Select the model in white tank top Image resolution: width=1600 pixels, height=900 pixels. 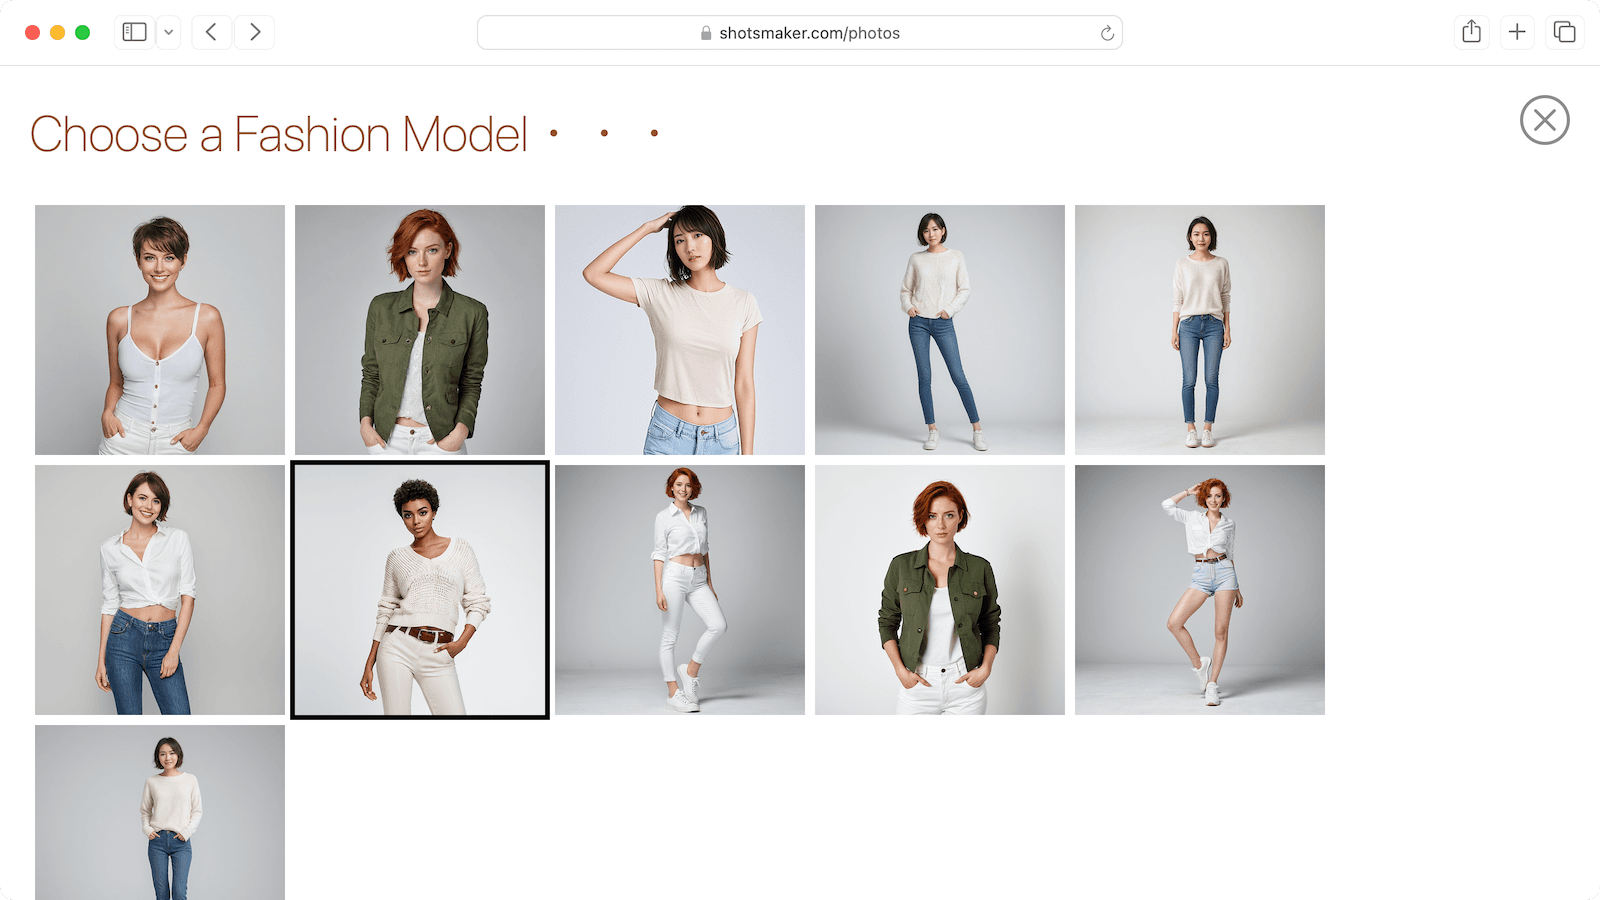(160, 330)
